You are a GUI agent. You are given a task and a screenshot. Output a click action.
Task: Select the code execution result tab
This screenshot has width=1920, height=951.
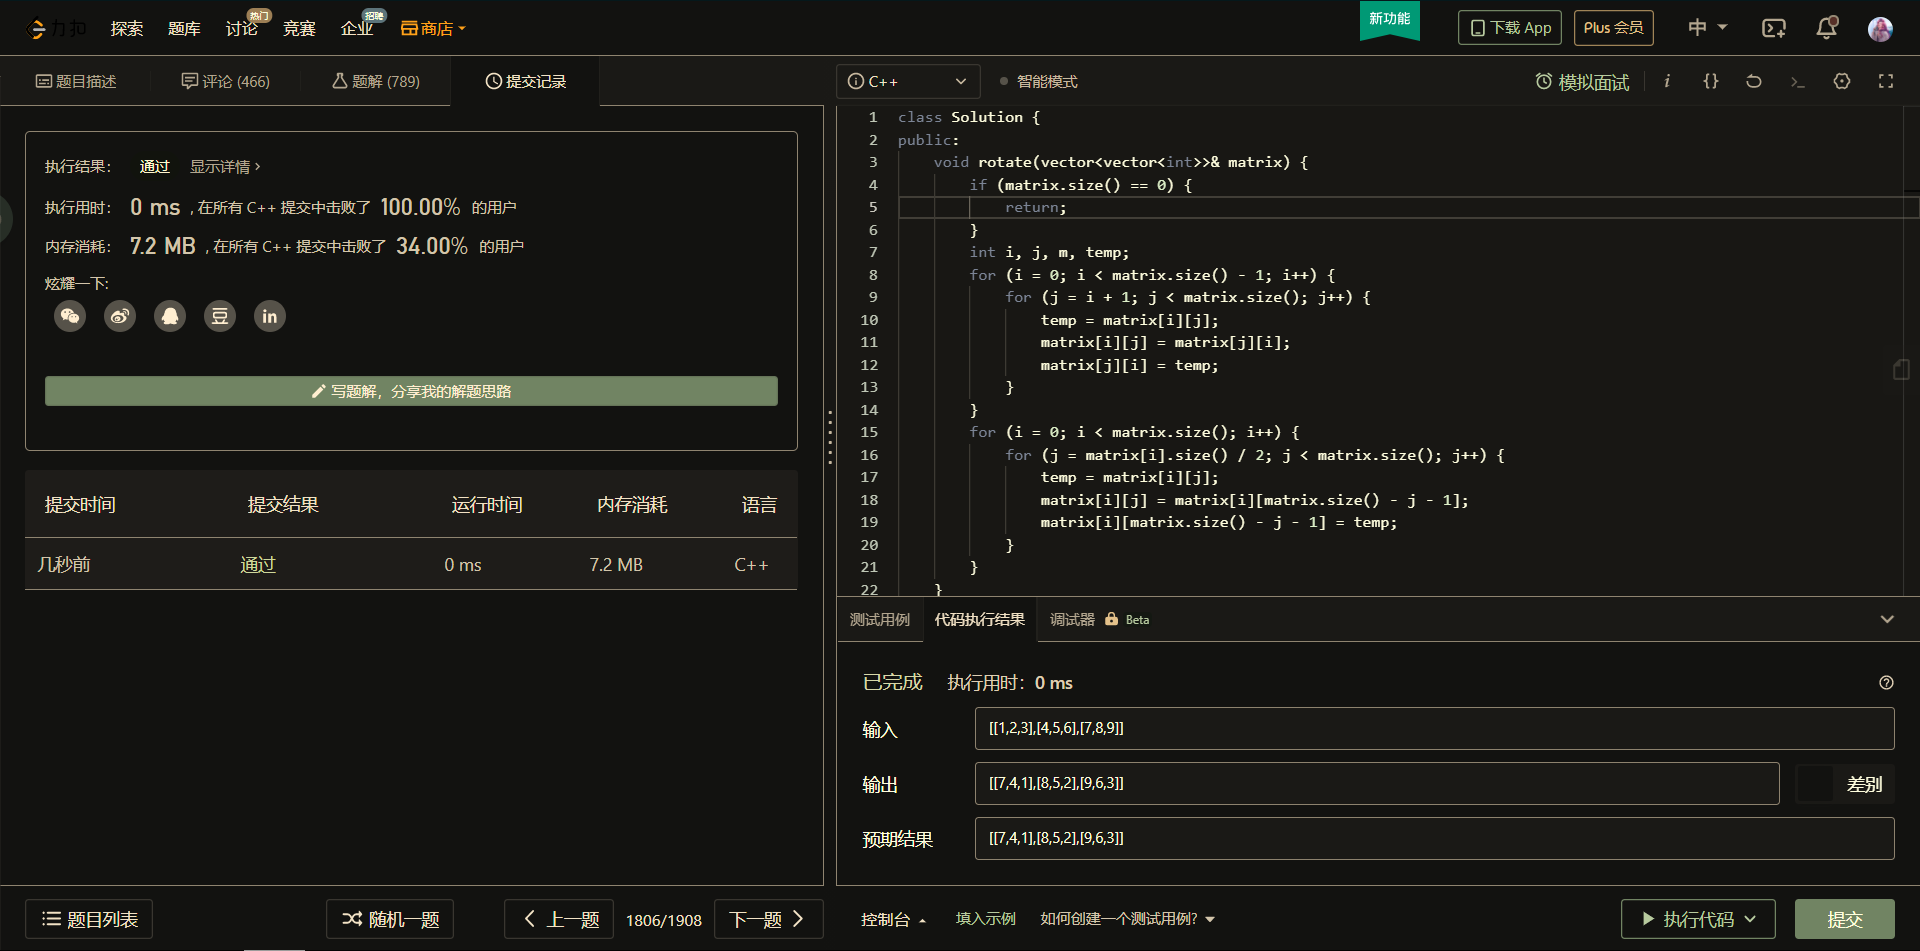(980, 620)
